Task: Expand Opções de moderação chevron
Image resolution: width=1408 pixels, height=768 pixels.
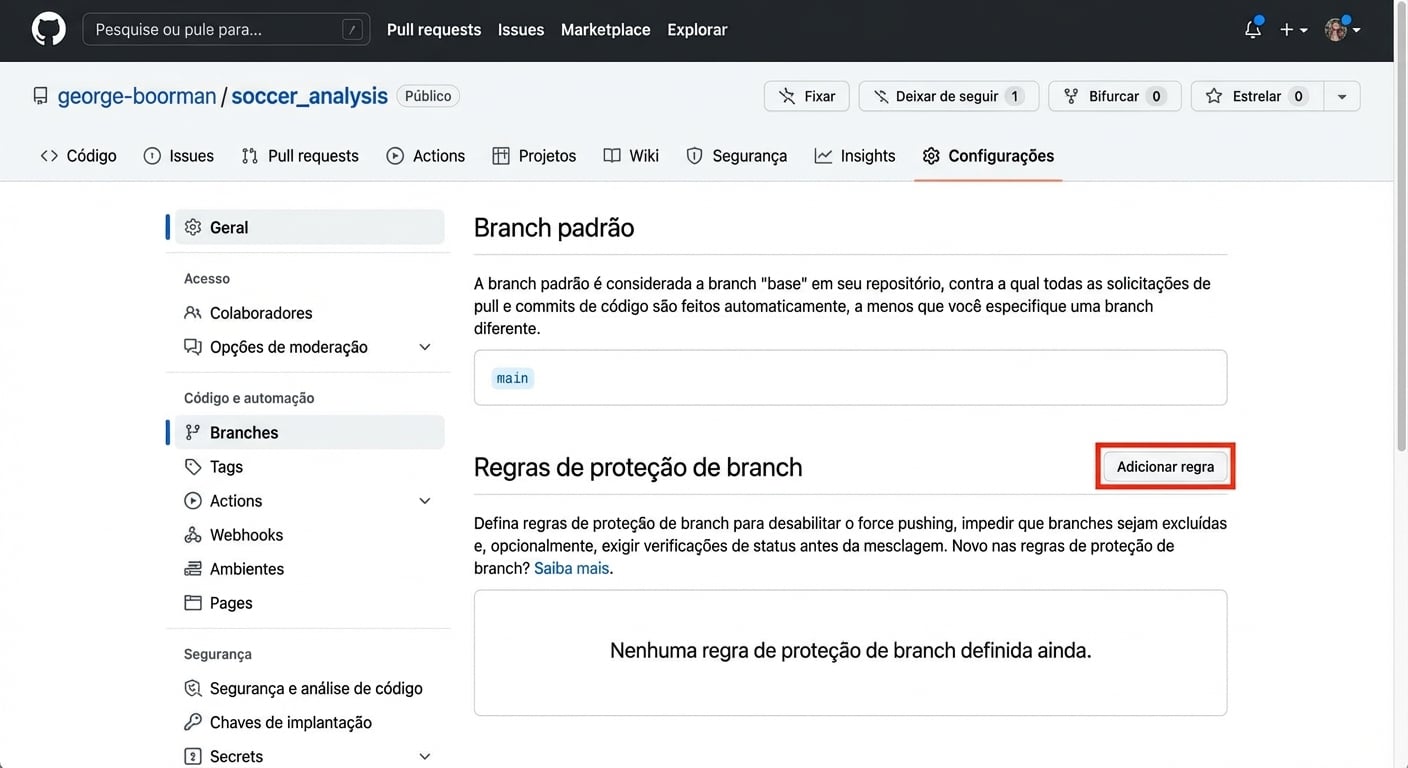Action: coord(425,347)
